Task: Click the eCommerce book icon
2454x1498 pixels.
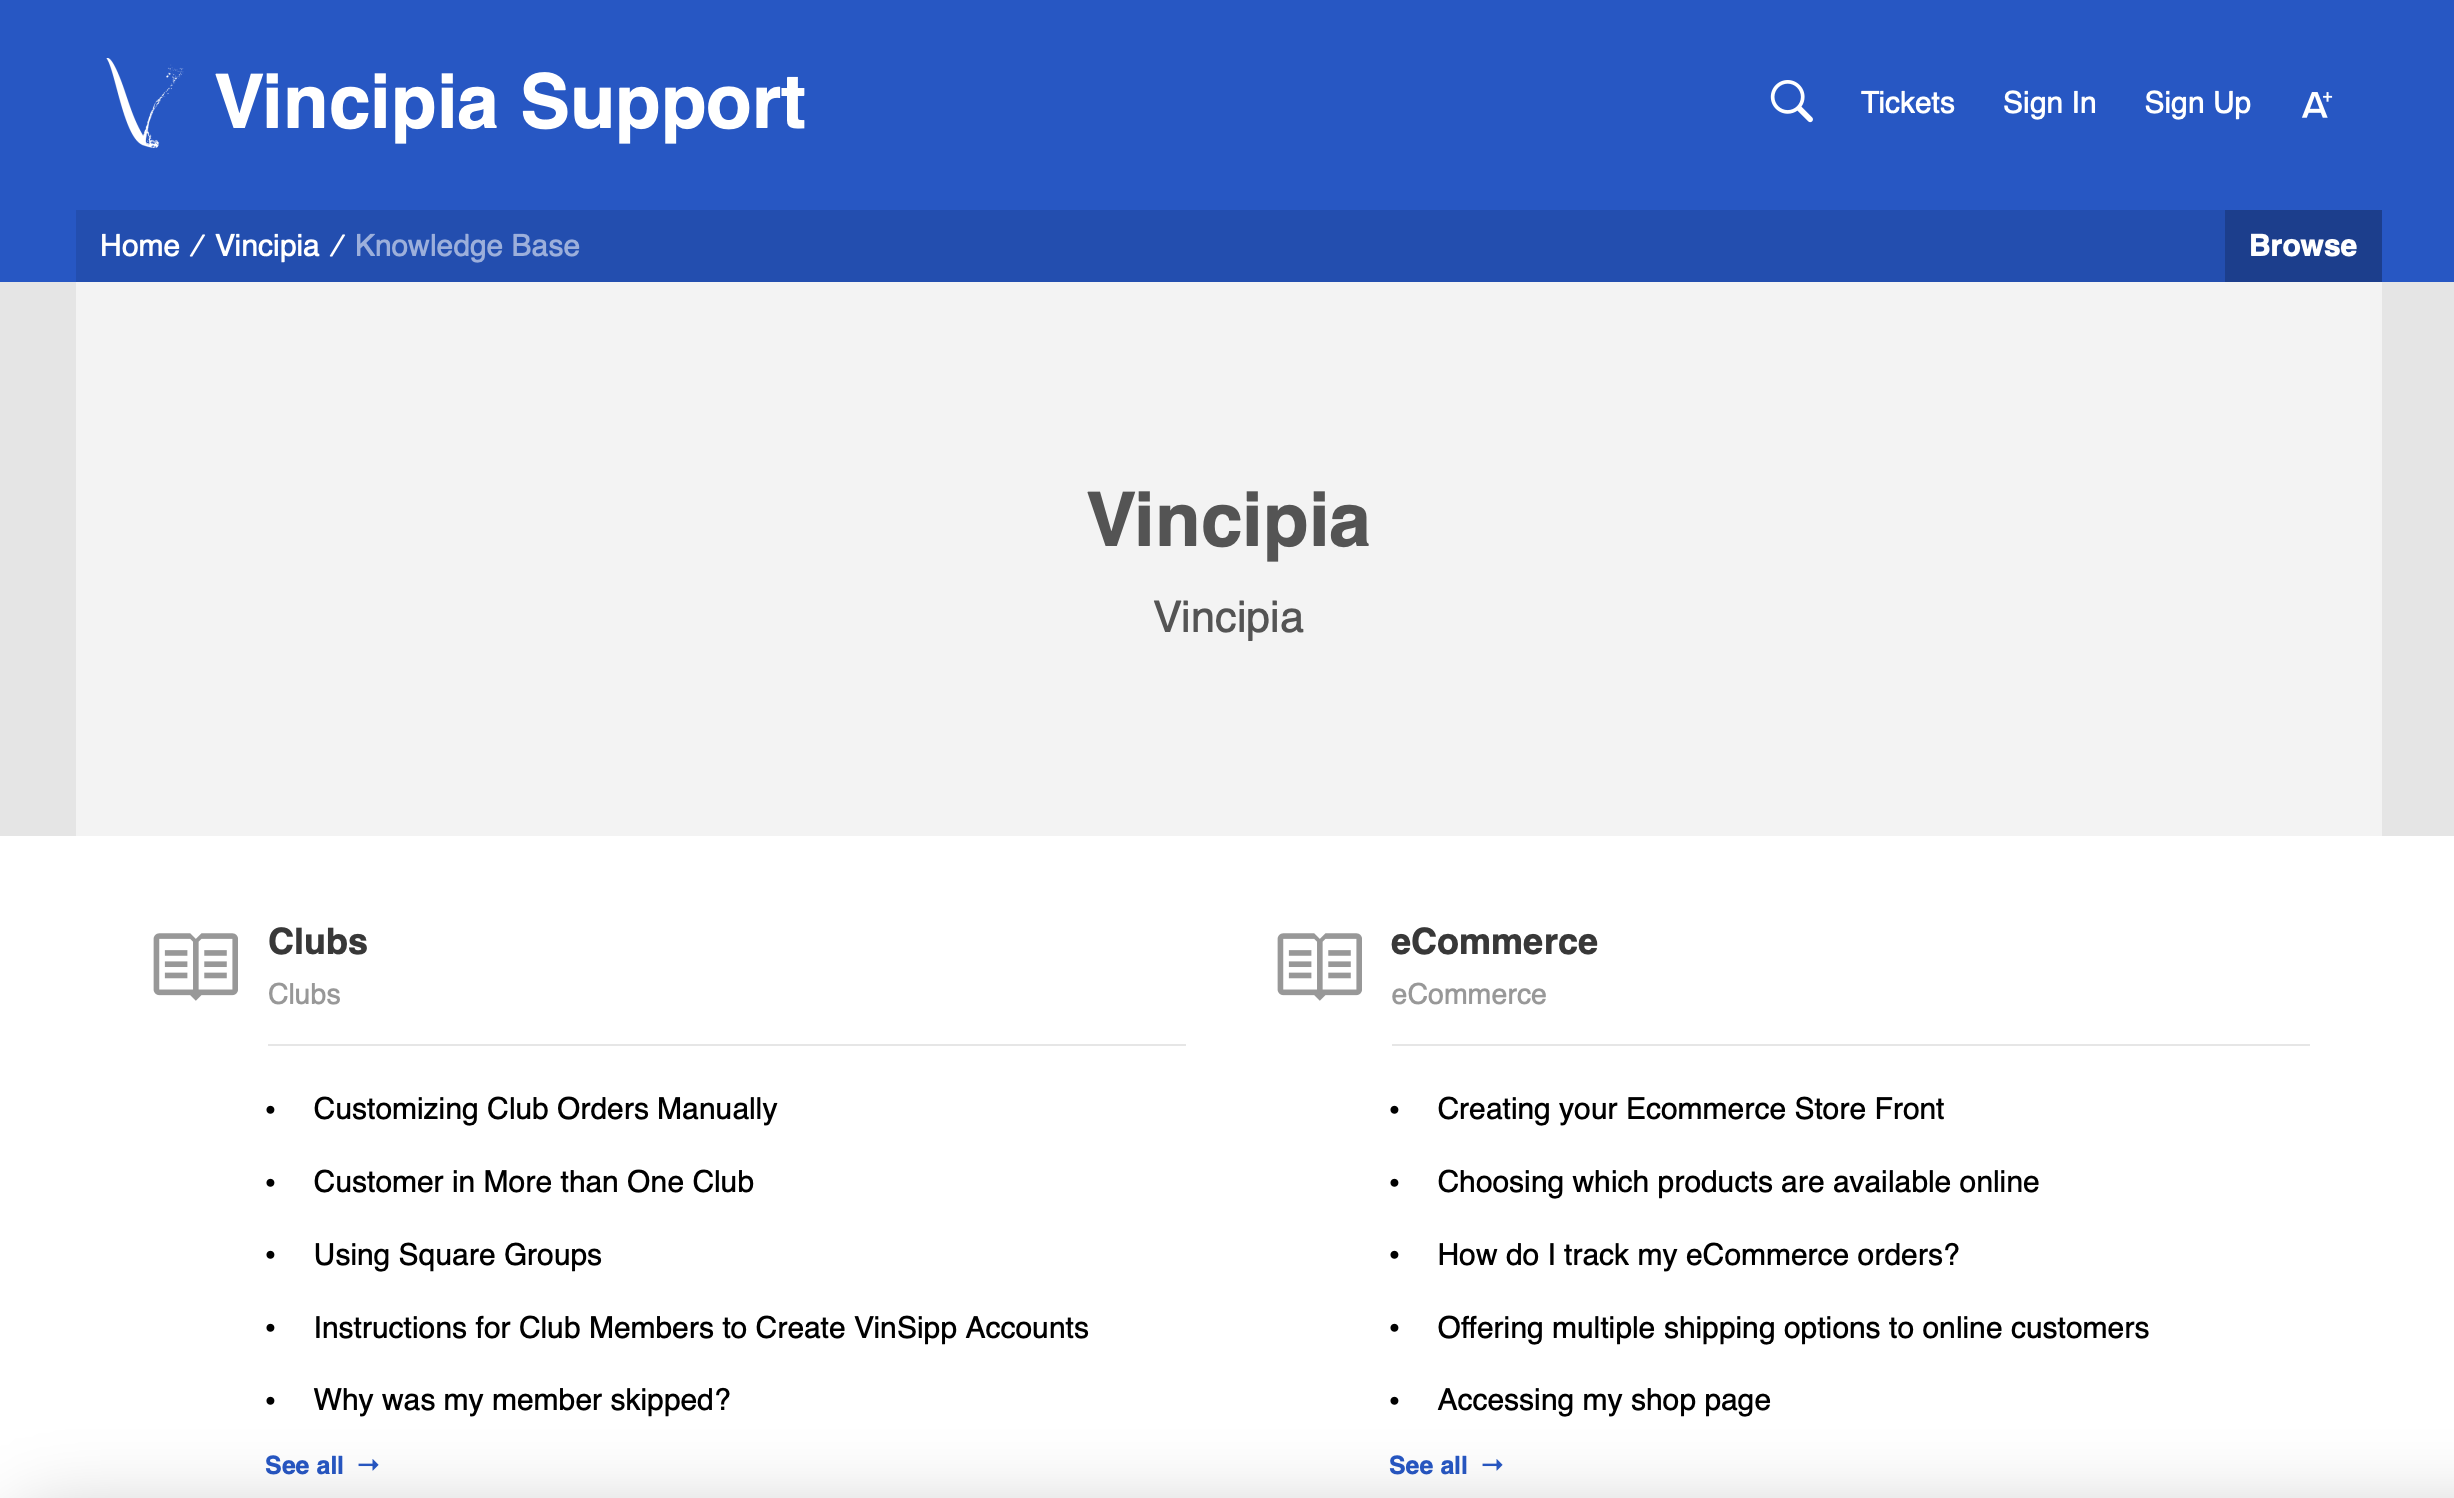Action: click(1319, 965)
